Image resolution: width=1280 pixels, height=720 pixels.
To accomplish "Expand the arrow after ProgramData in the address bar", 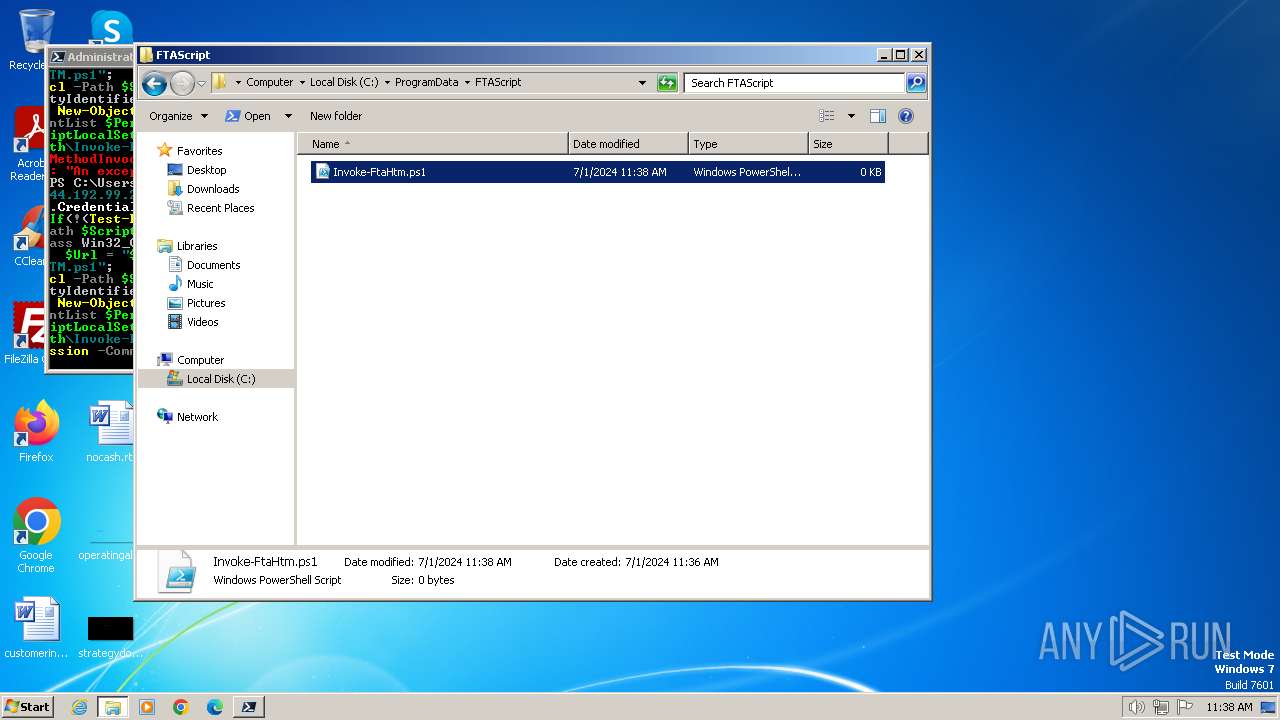I will point(467,83).
